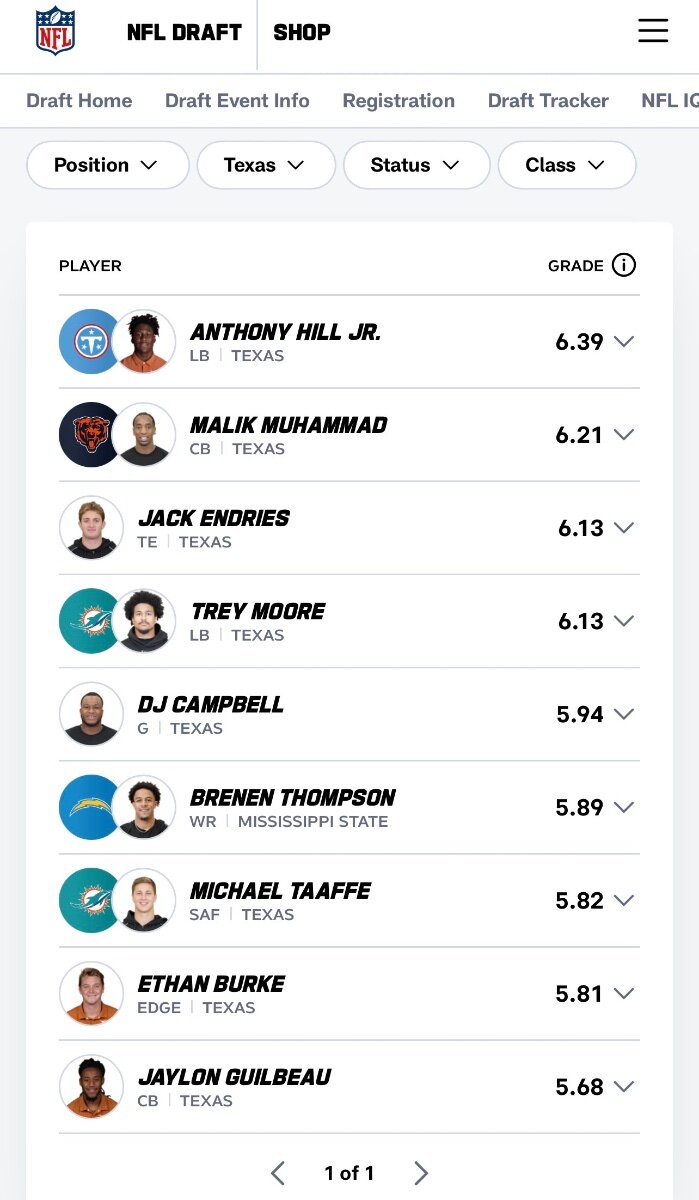Open the Texas school filter dropdown
The width and height of the screenshot is (699, 1200).
coord(265,165)
